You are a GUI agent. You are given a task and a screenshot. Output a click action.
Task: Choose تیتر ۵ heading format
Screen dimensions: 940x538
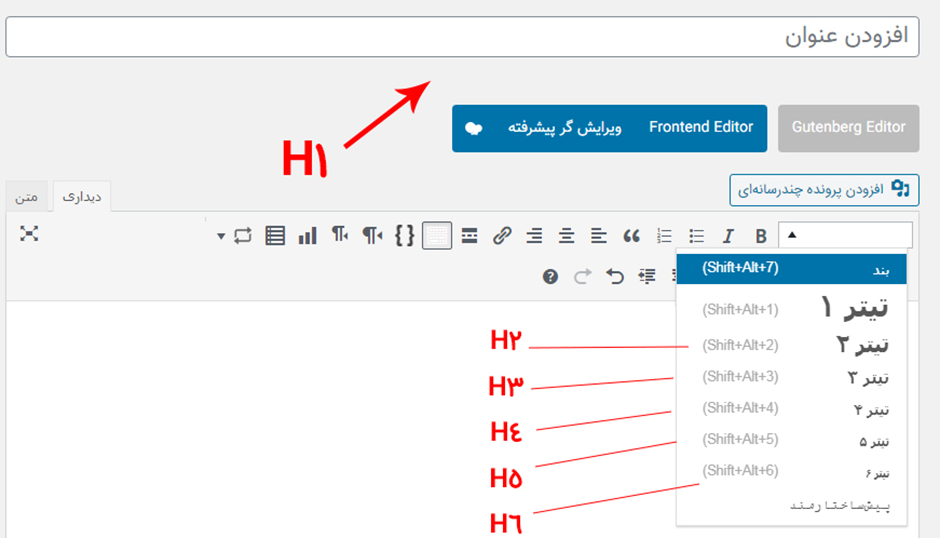coord(791,441)
